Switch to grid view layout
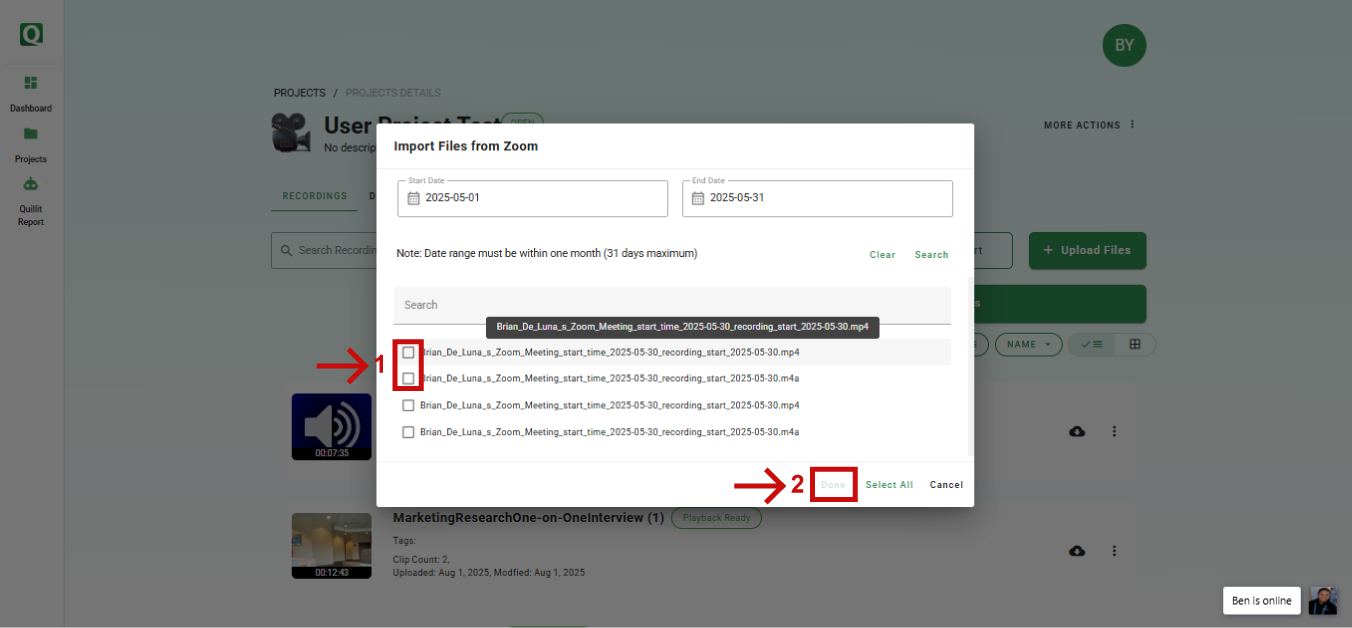The image size is (1352, 628). pos(1135,344)
